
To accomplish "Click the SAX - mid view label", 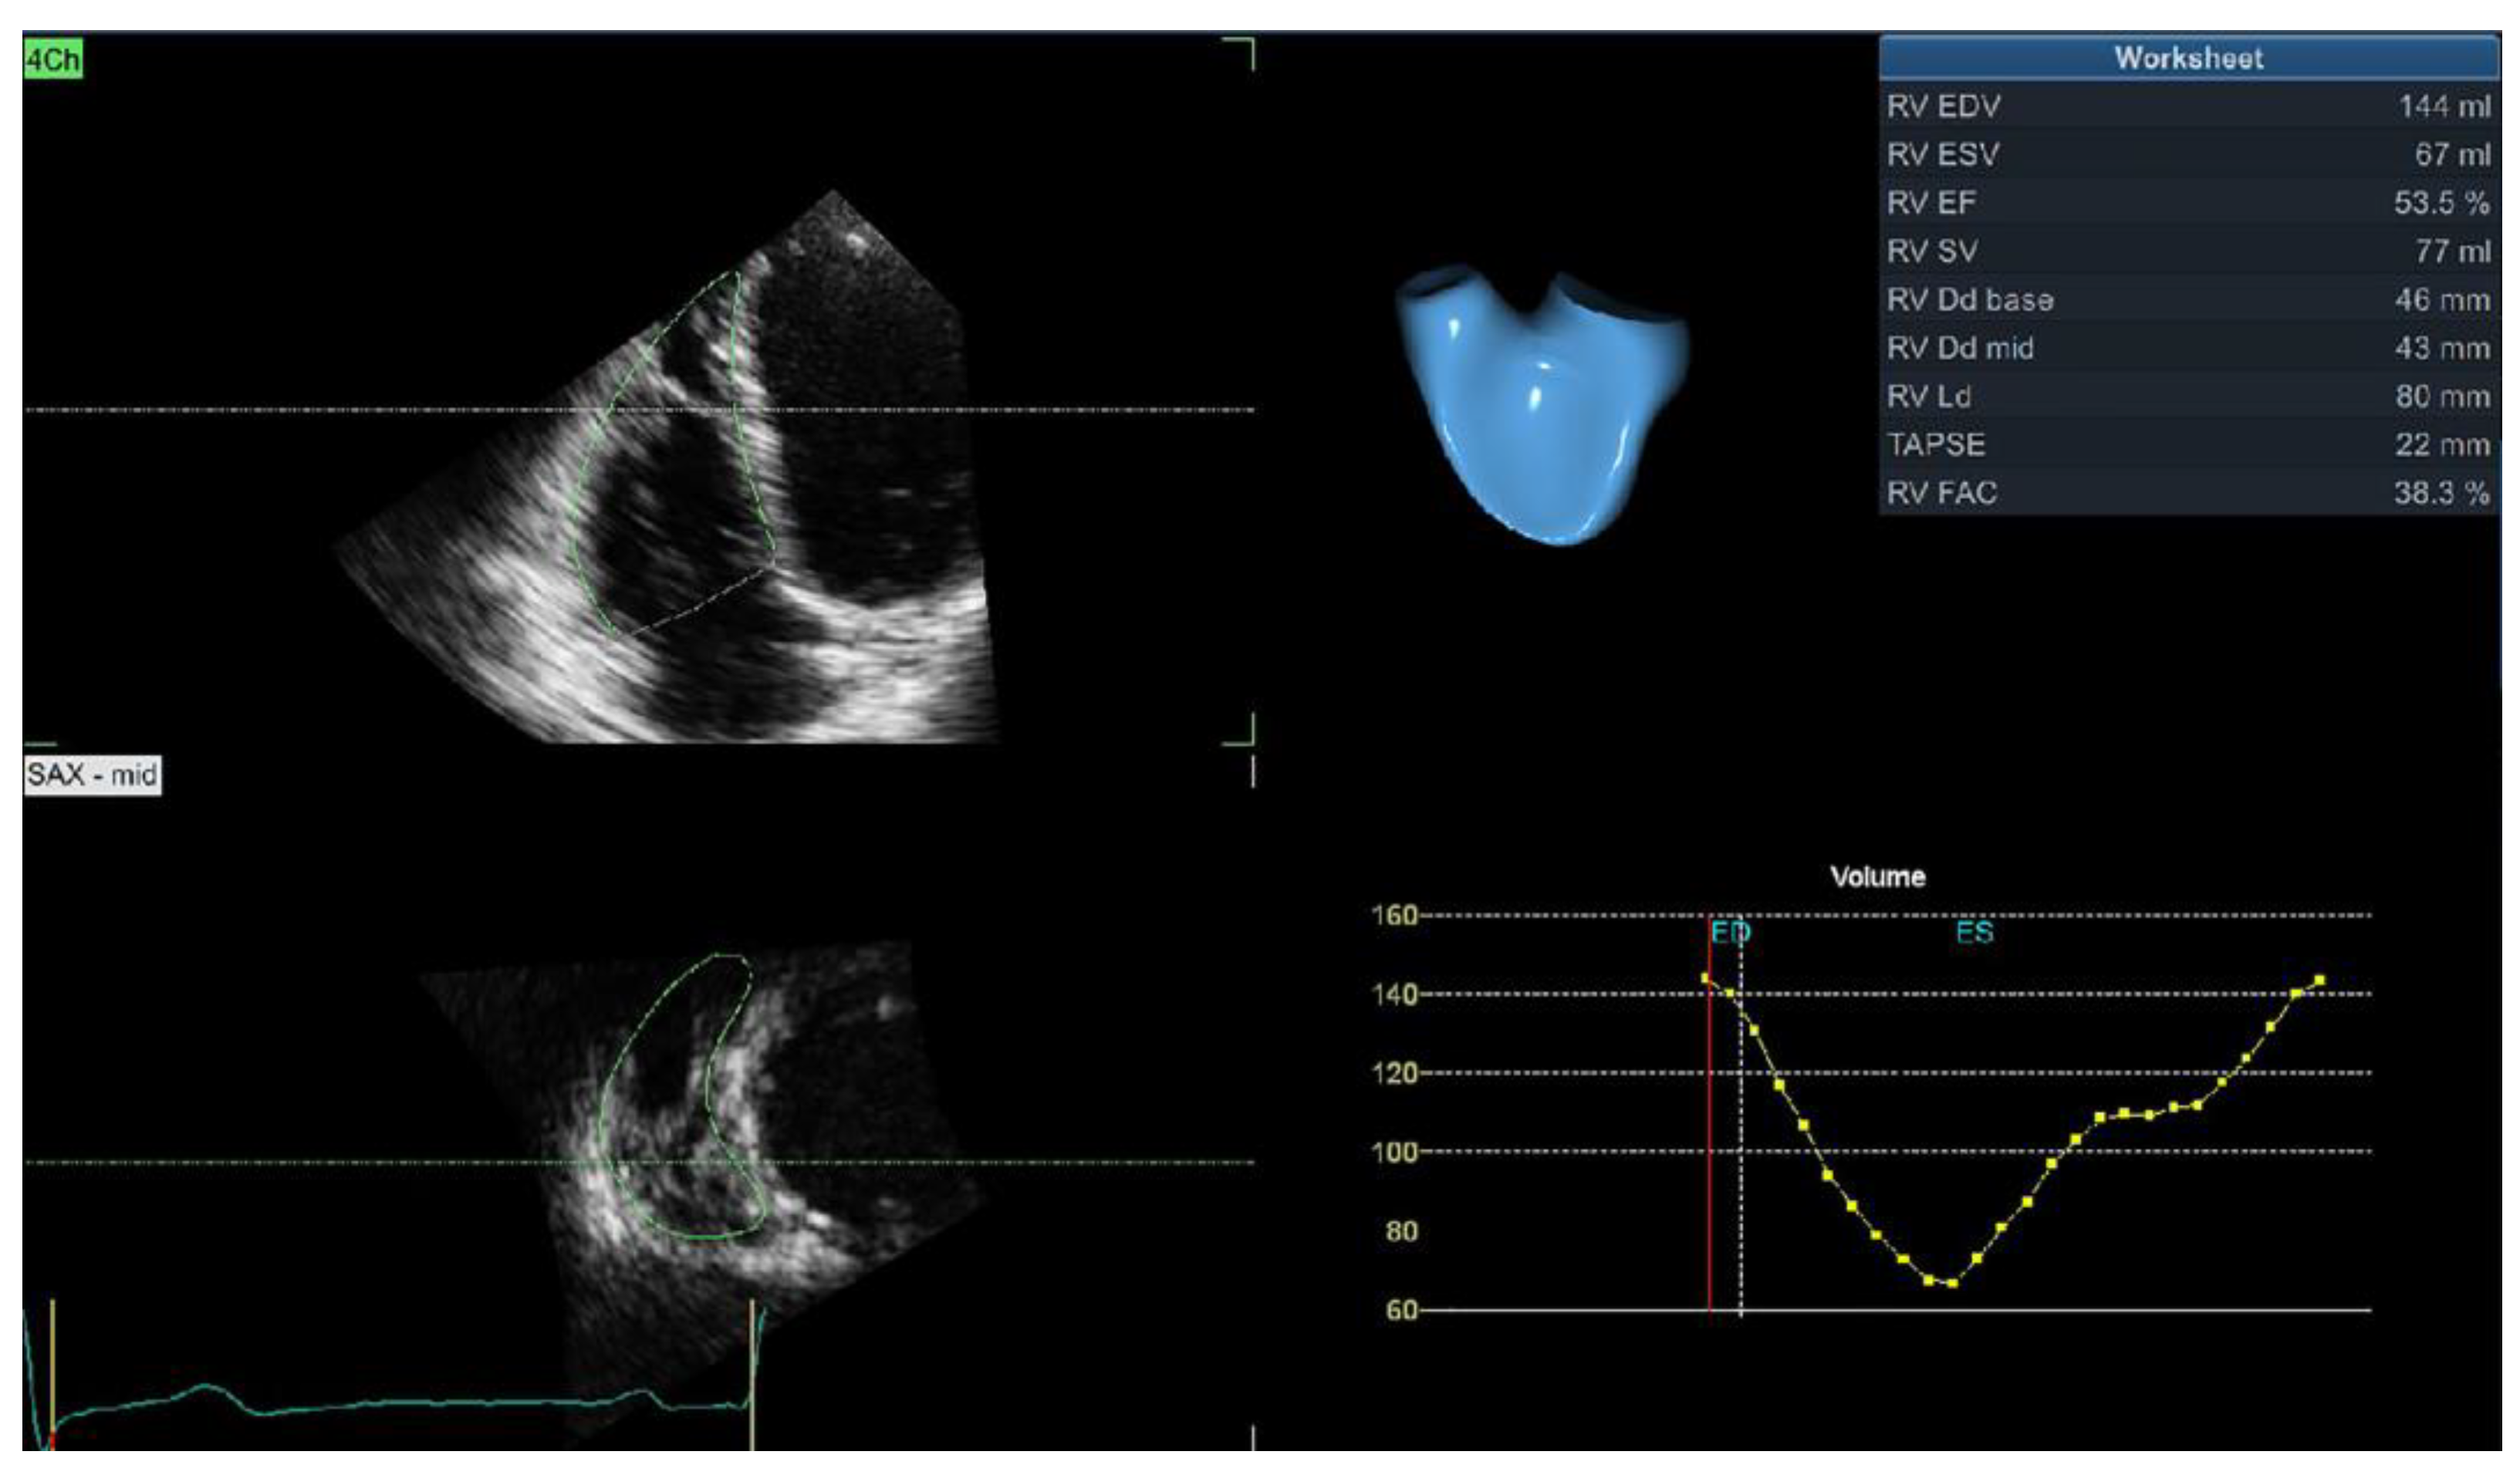I will [x=92, y=775].
